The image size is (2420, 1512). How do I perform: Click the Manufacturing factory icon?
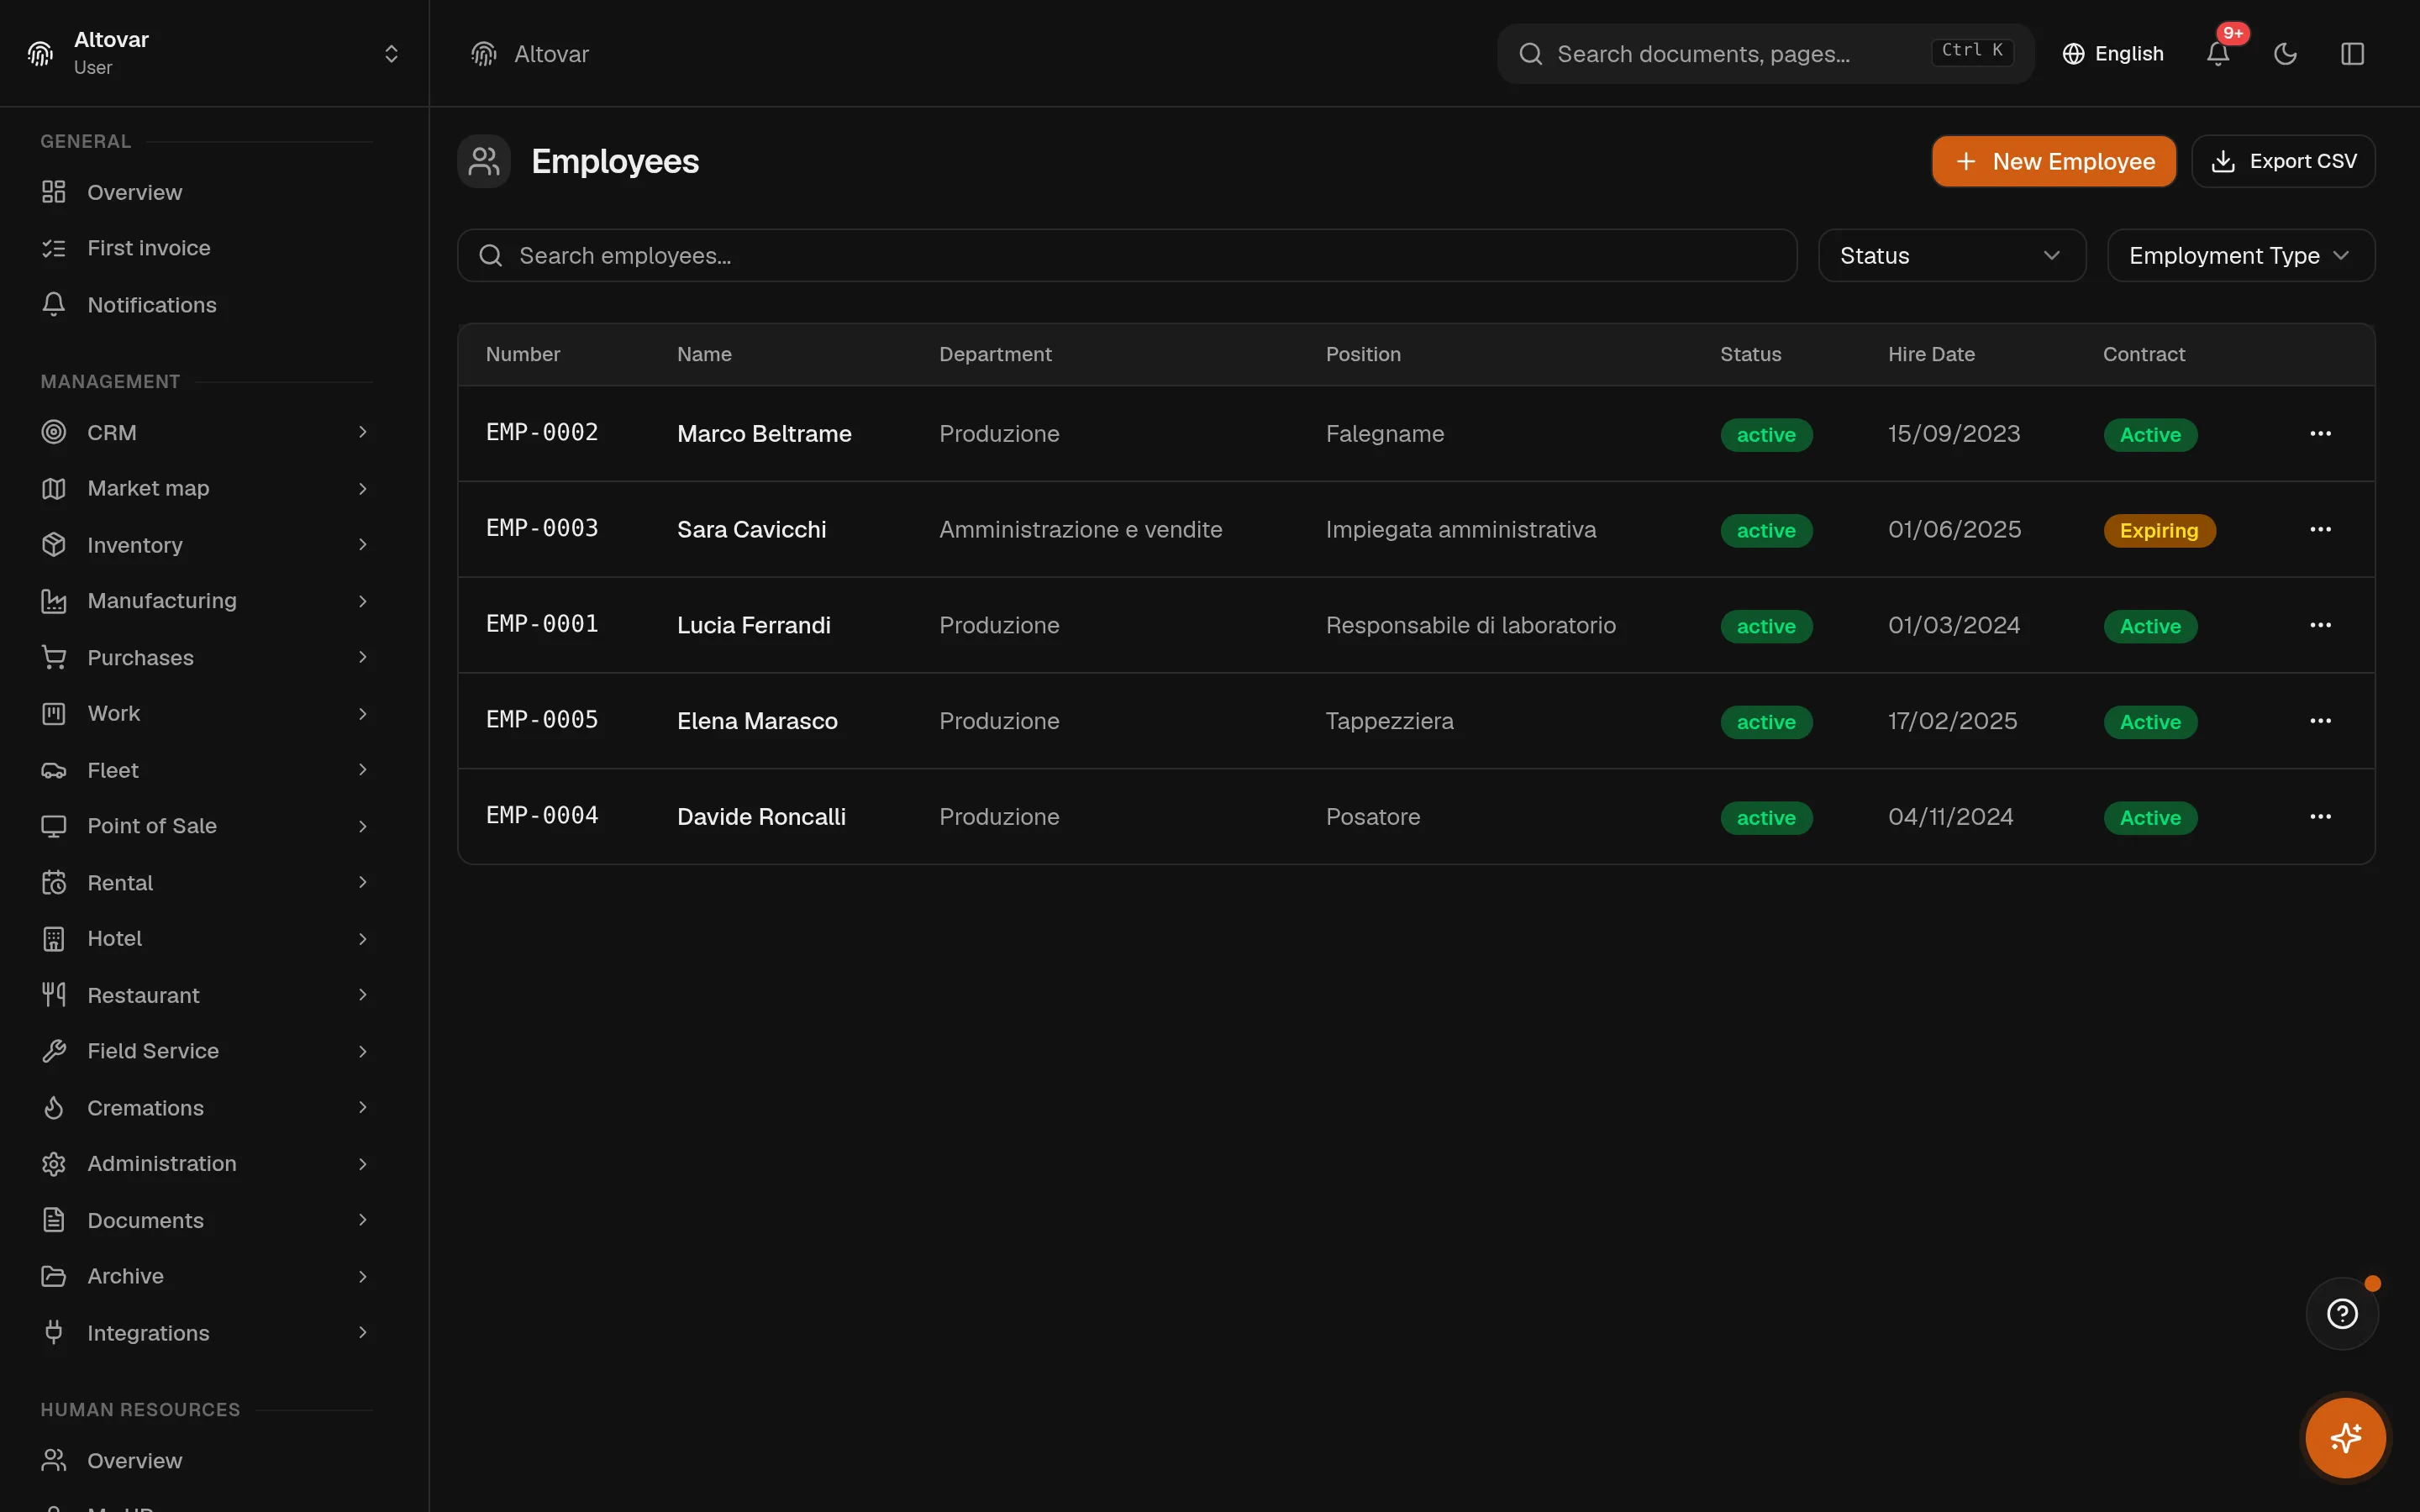54,601
